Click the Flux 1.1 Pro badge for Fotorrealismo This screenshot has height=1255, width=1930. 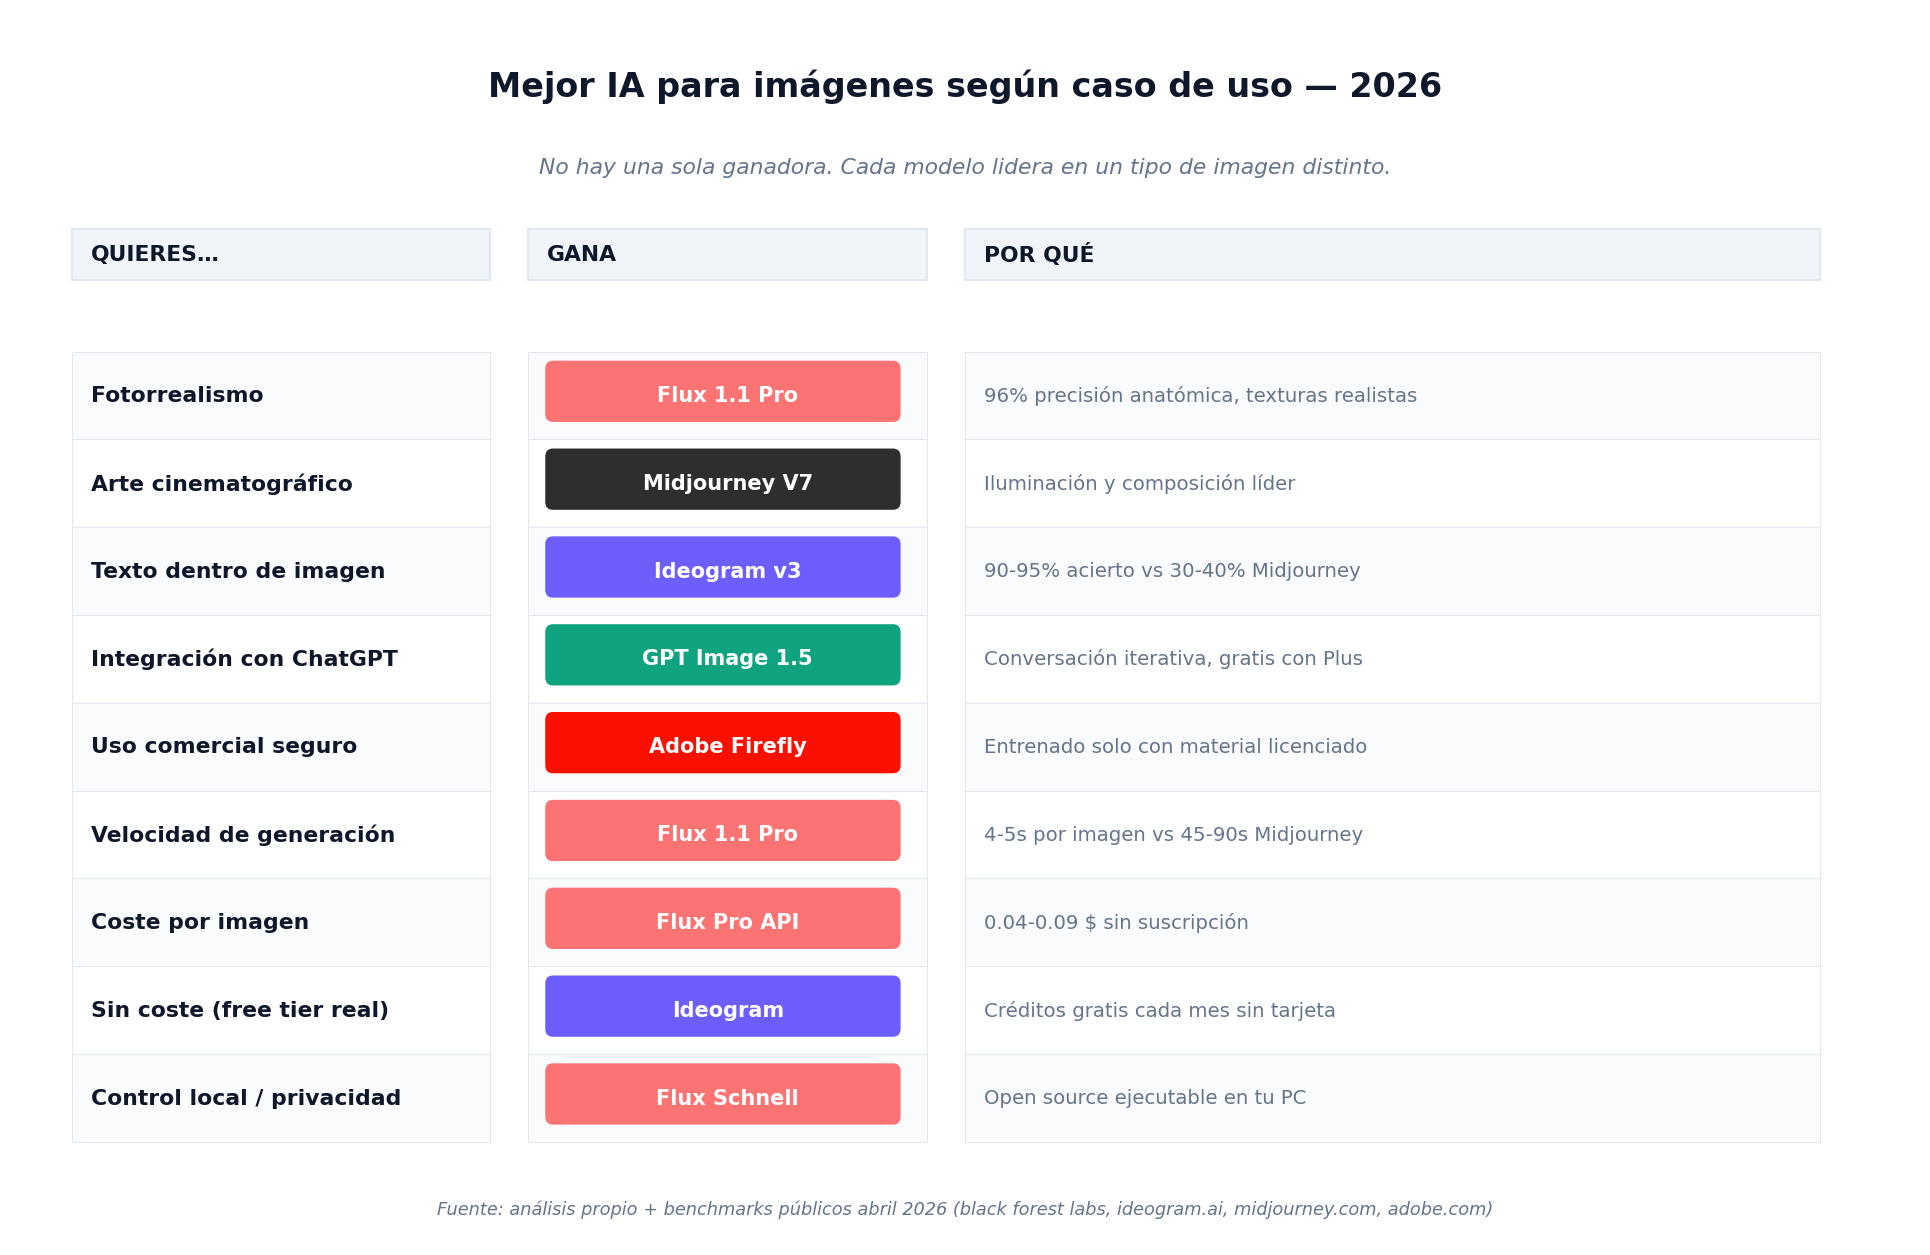[723, 391]
